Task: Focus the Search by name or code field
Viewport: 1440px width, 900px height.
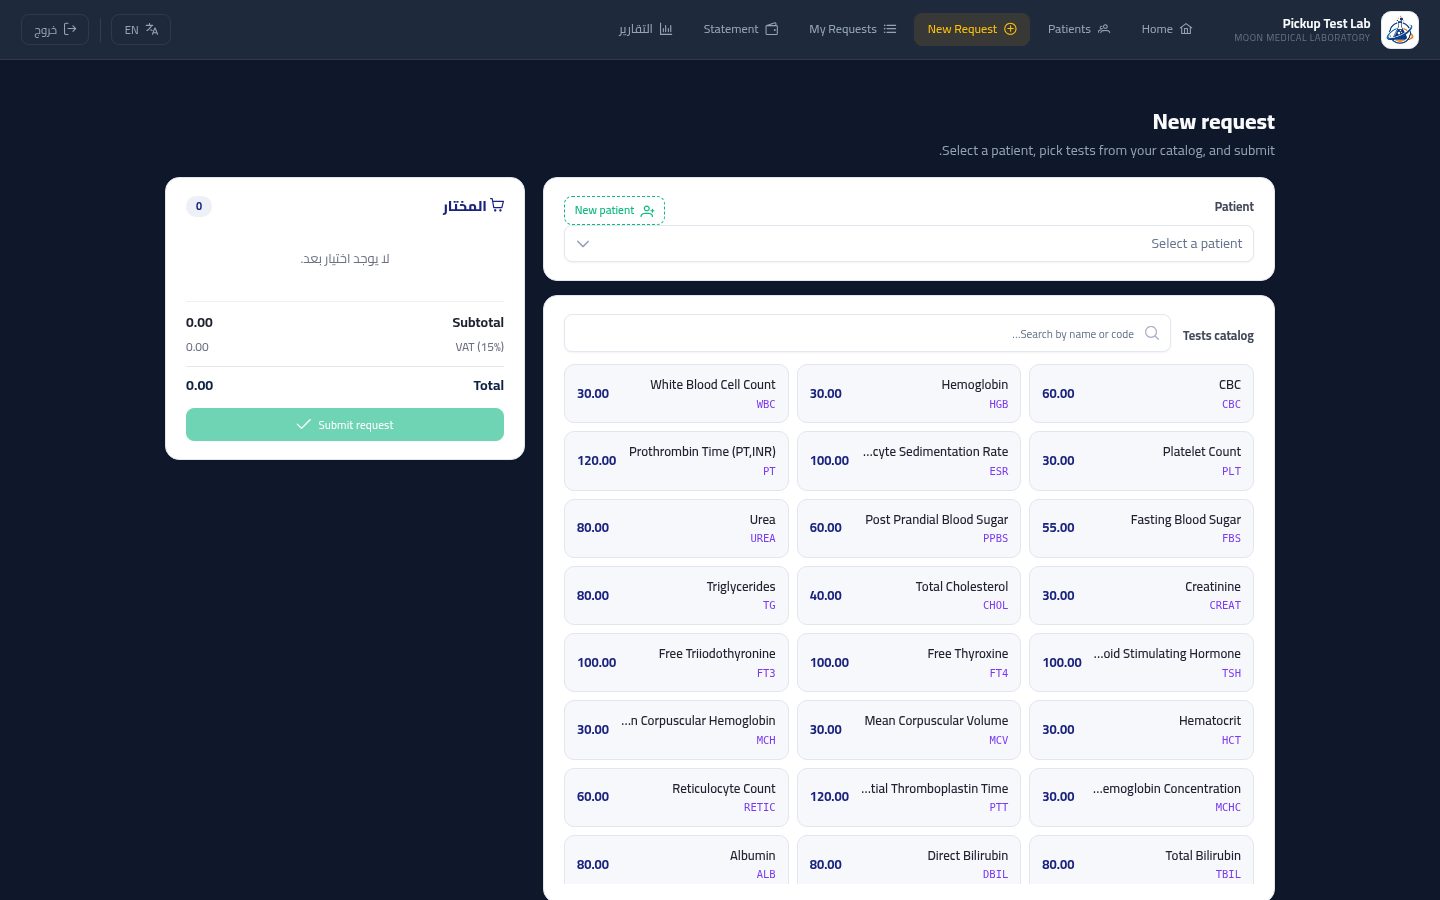Action: point(867,333)
